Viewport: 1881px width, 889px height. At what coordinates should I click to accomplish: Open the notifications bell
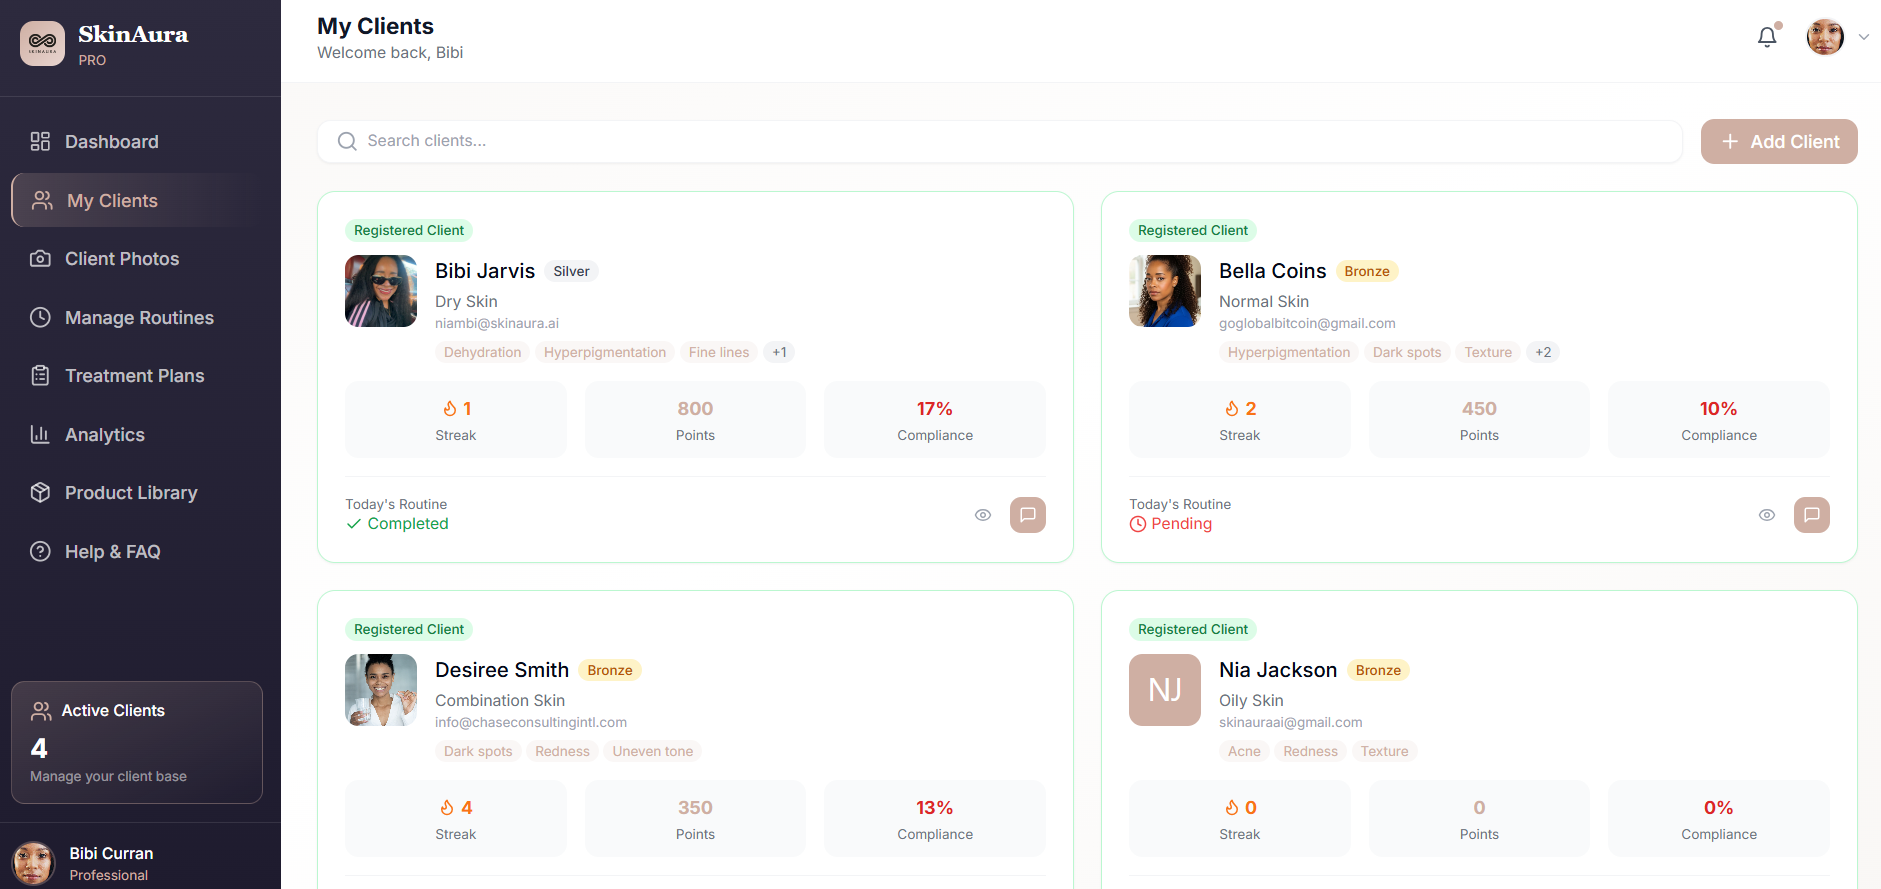point(1767,37)
